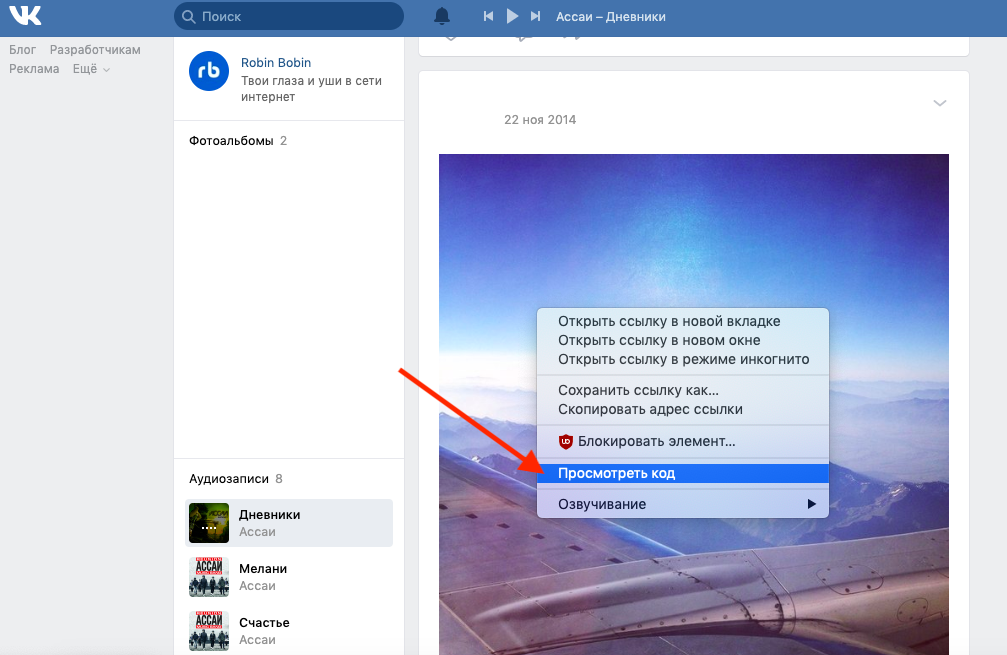The width and height of the screenshot is (1007, 655).
Task: Click the uBlock 'Блокировать элемент' menu entry
Action: tap(656, 441)
